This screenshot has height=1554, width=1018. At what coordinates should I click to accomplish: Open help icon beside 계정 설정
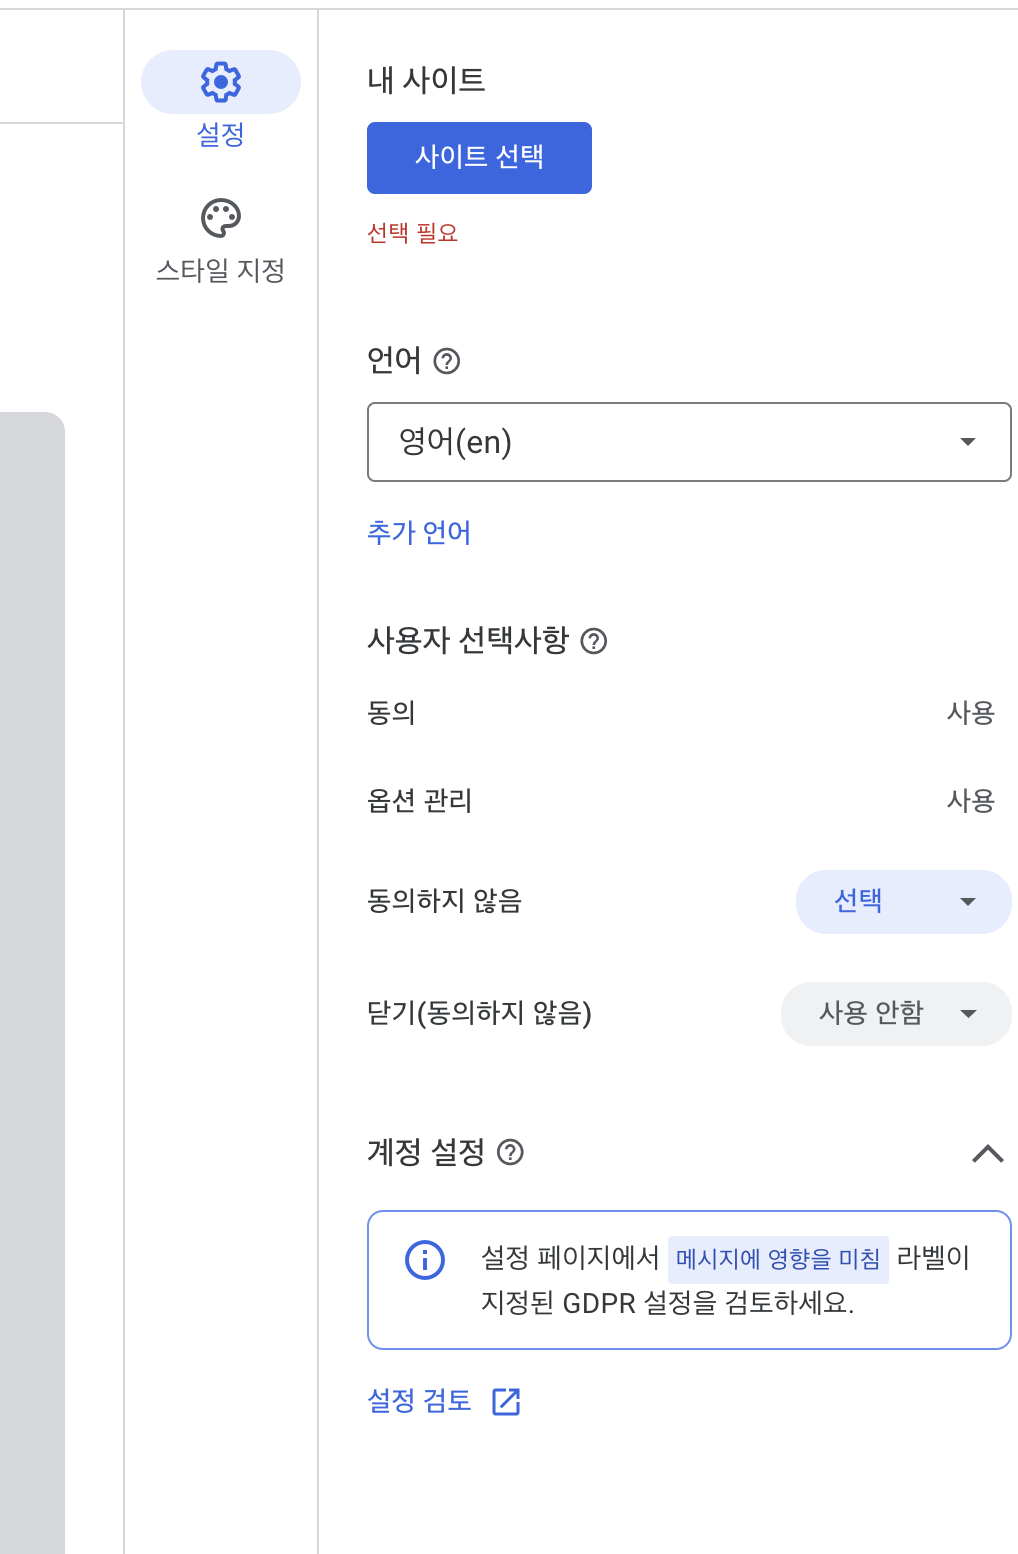(511, 1153)
